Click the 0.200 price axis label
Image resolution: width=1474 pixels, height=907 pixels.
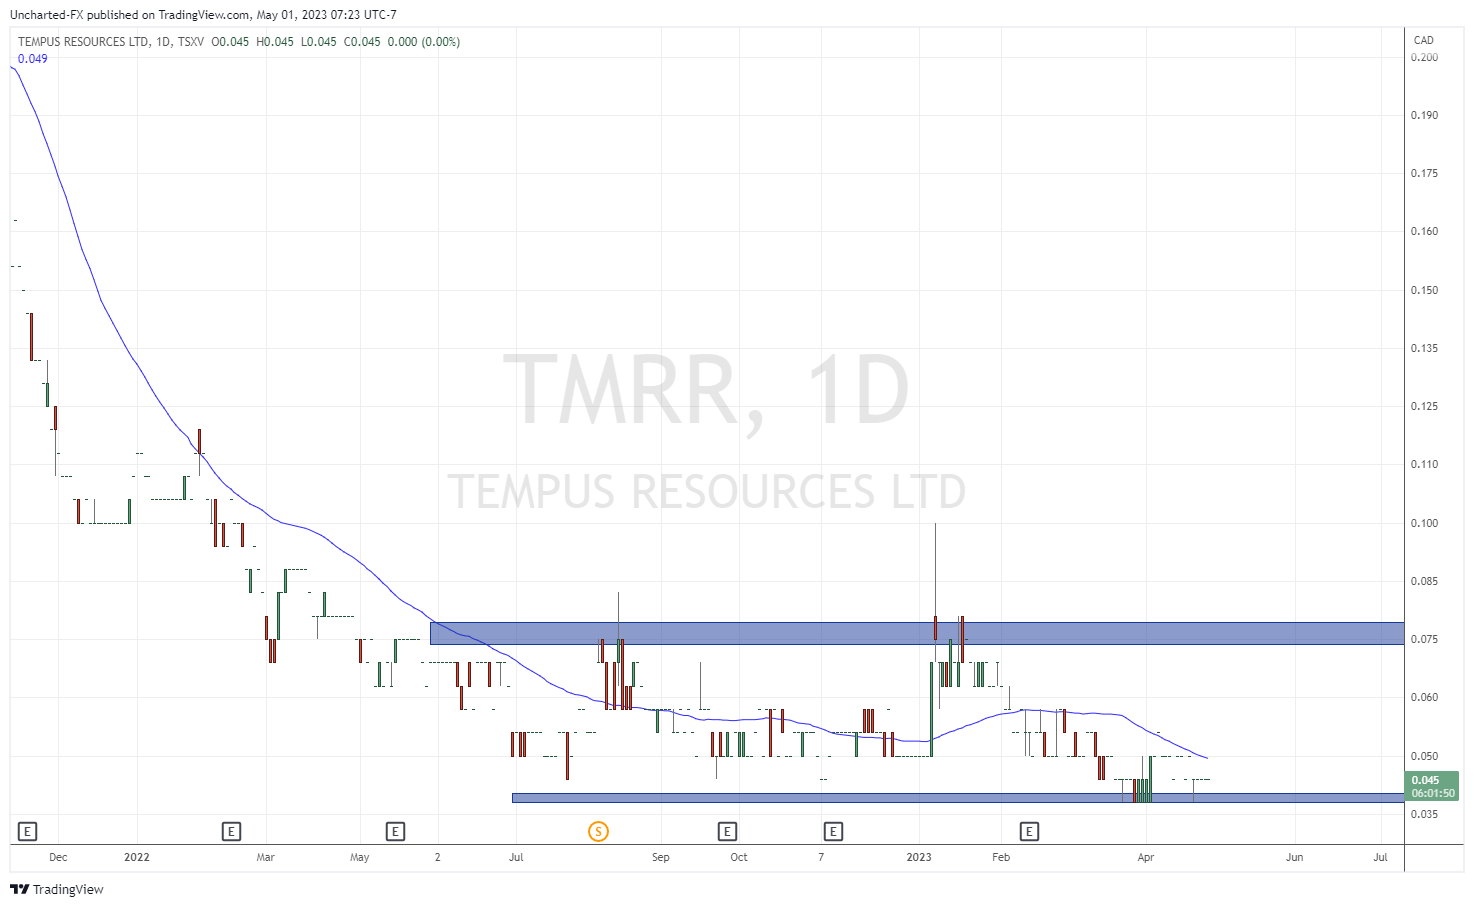click(1424, 57)
